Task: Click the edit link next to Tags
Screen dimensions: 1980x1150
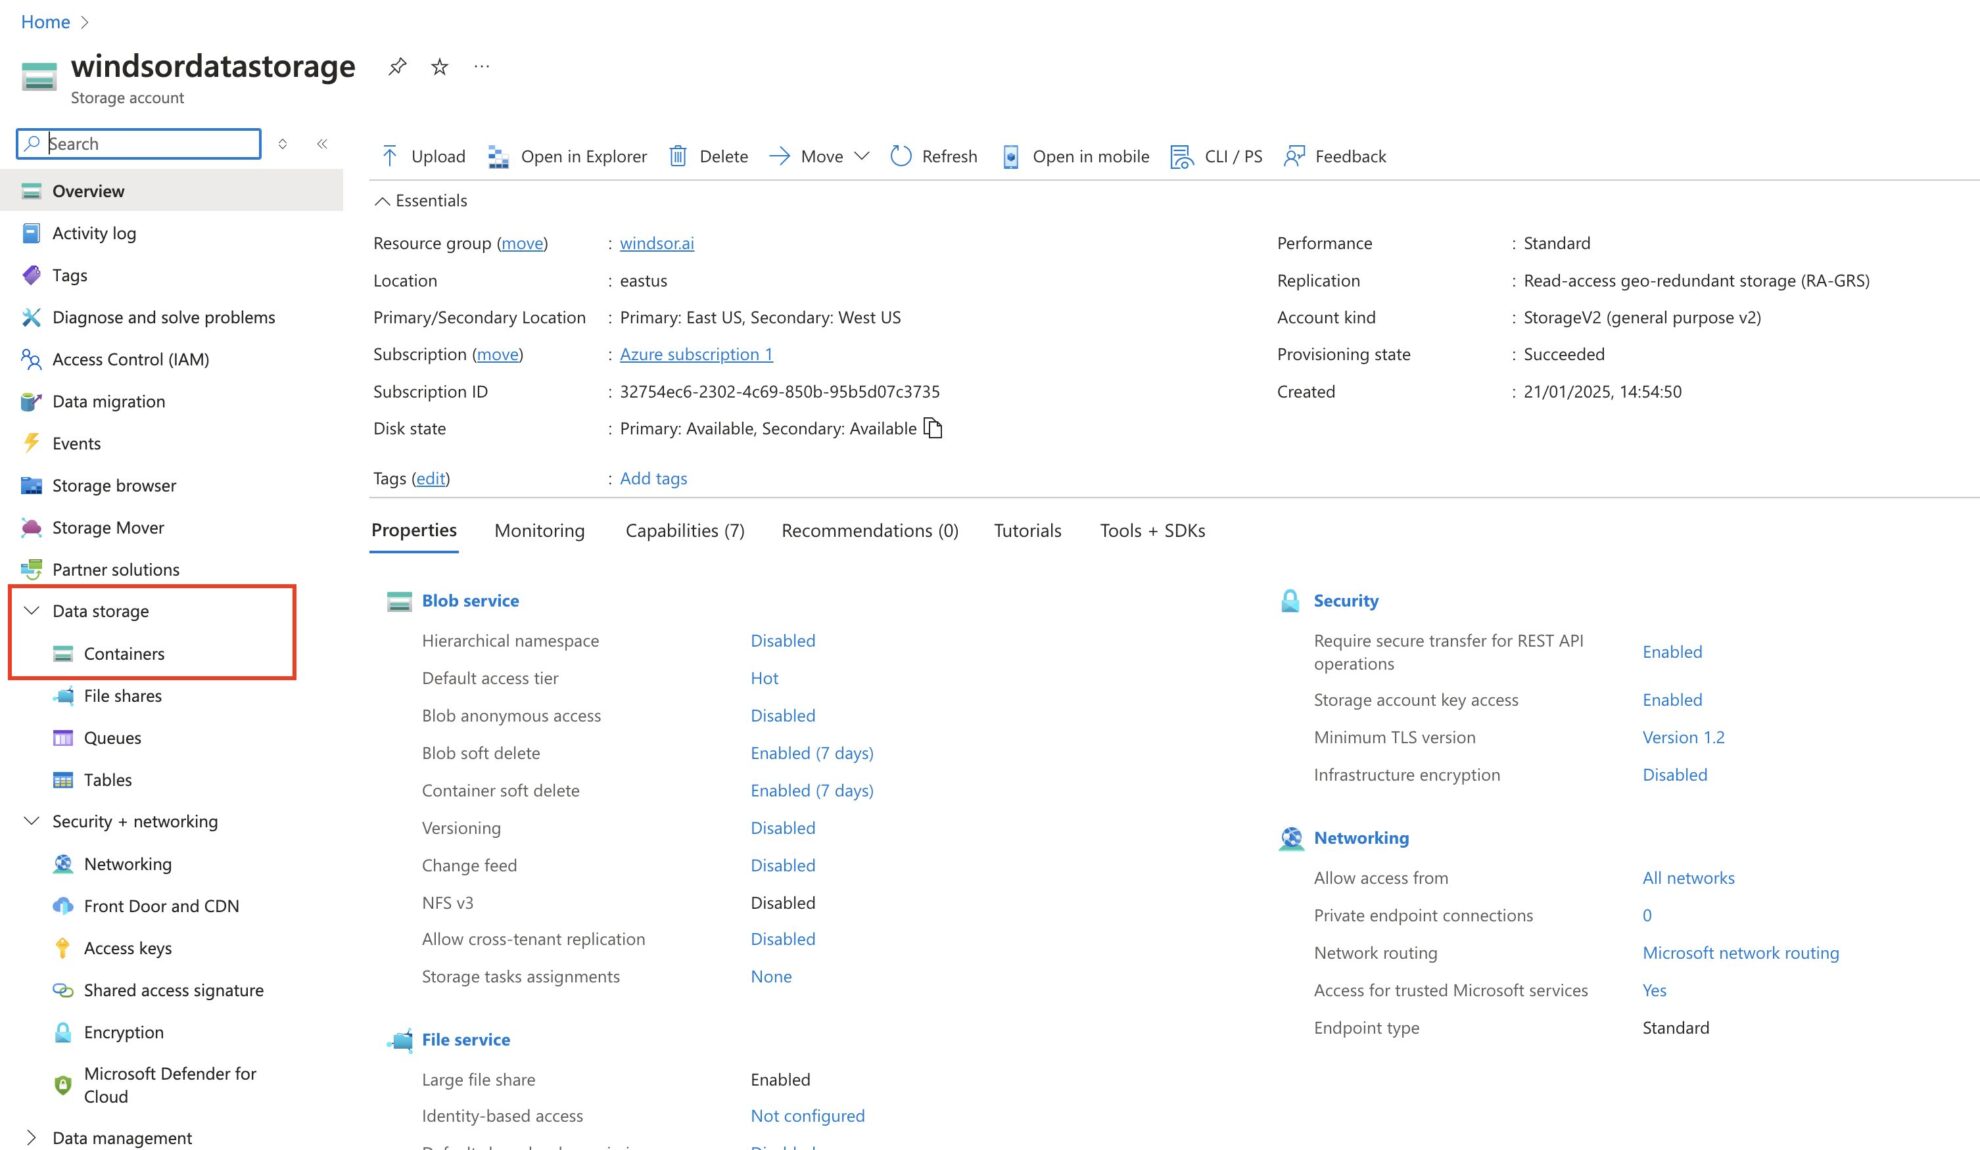Action: pos(431,478)
